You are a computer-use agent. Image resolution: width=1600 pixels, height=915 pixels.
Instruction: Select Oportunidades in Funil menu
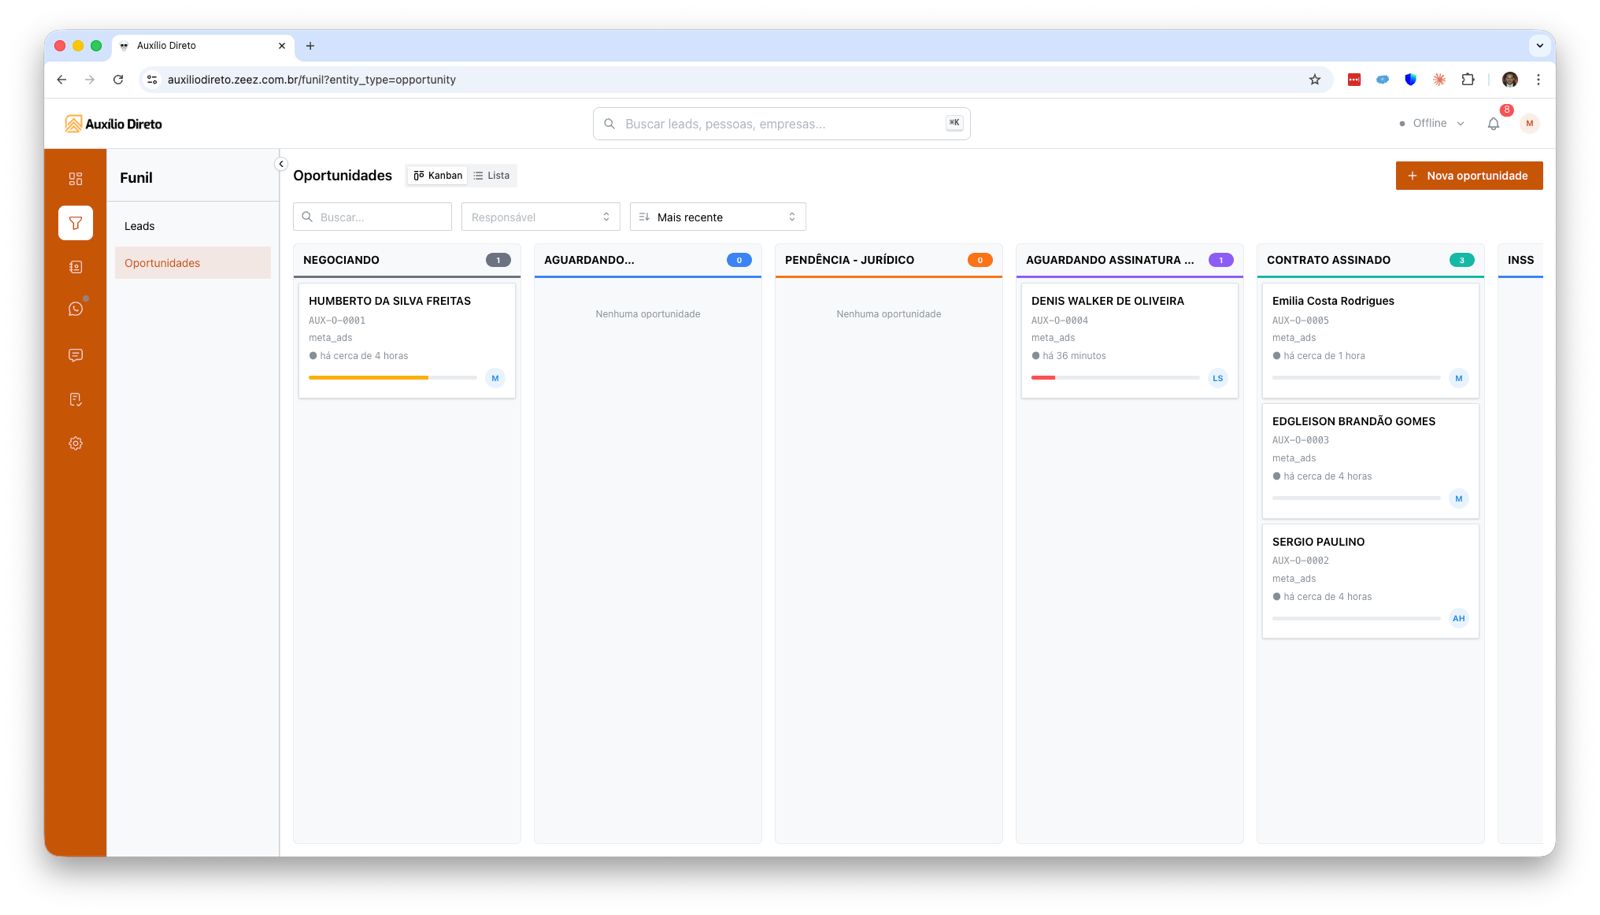click(163, 263)
